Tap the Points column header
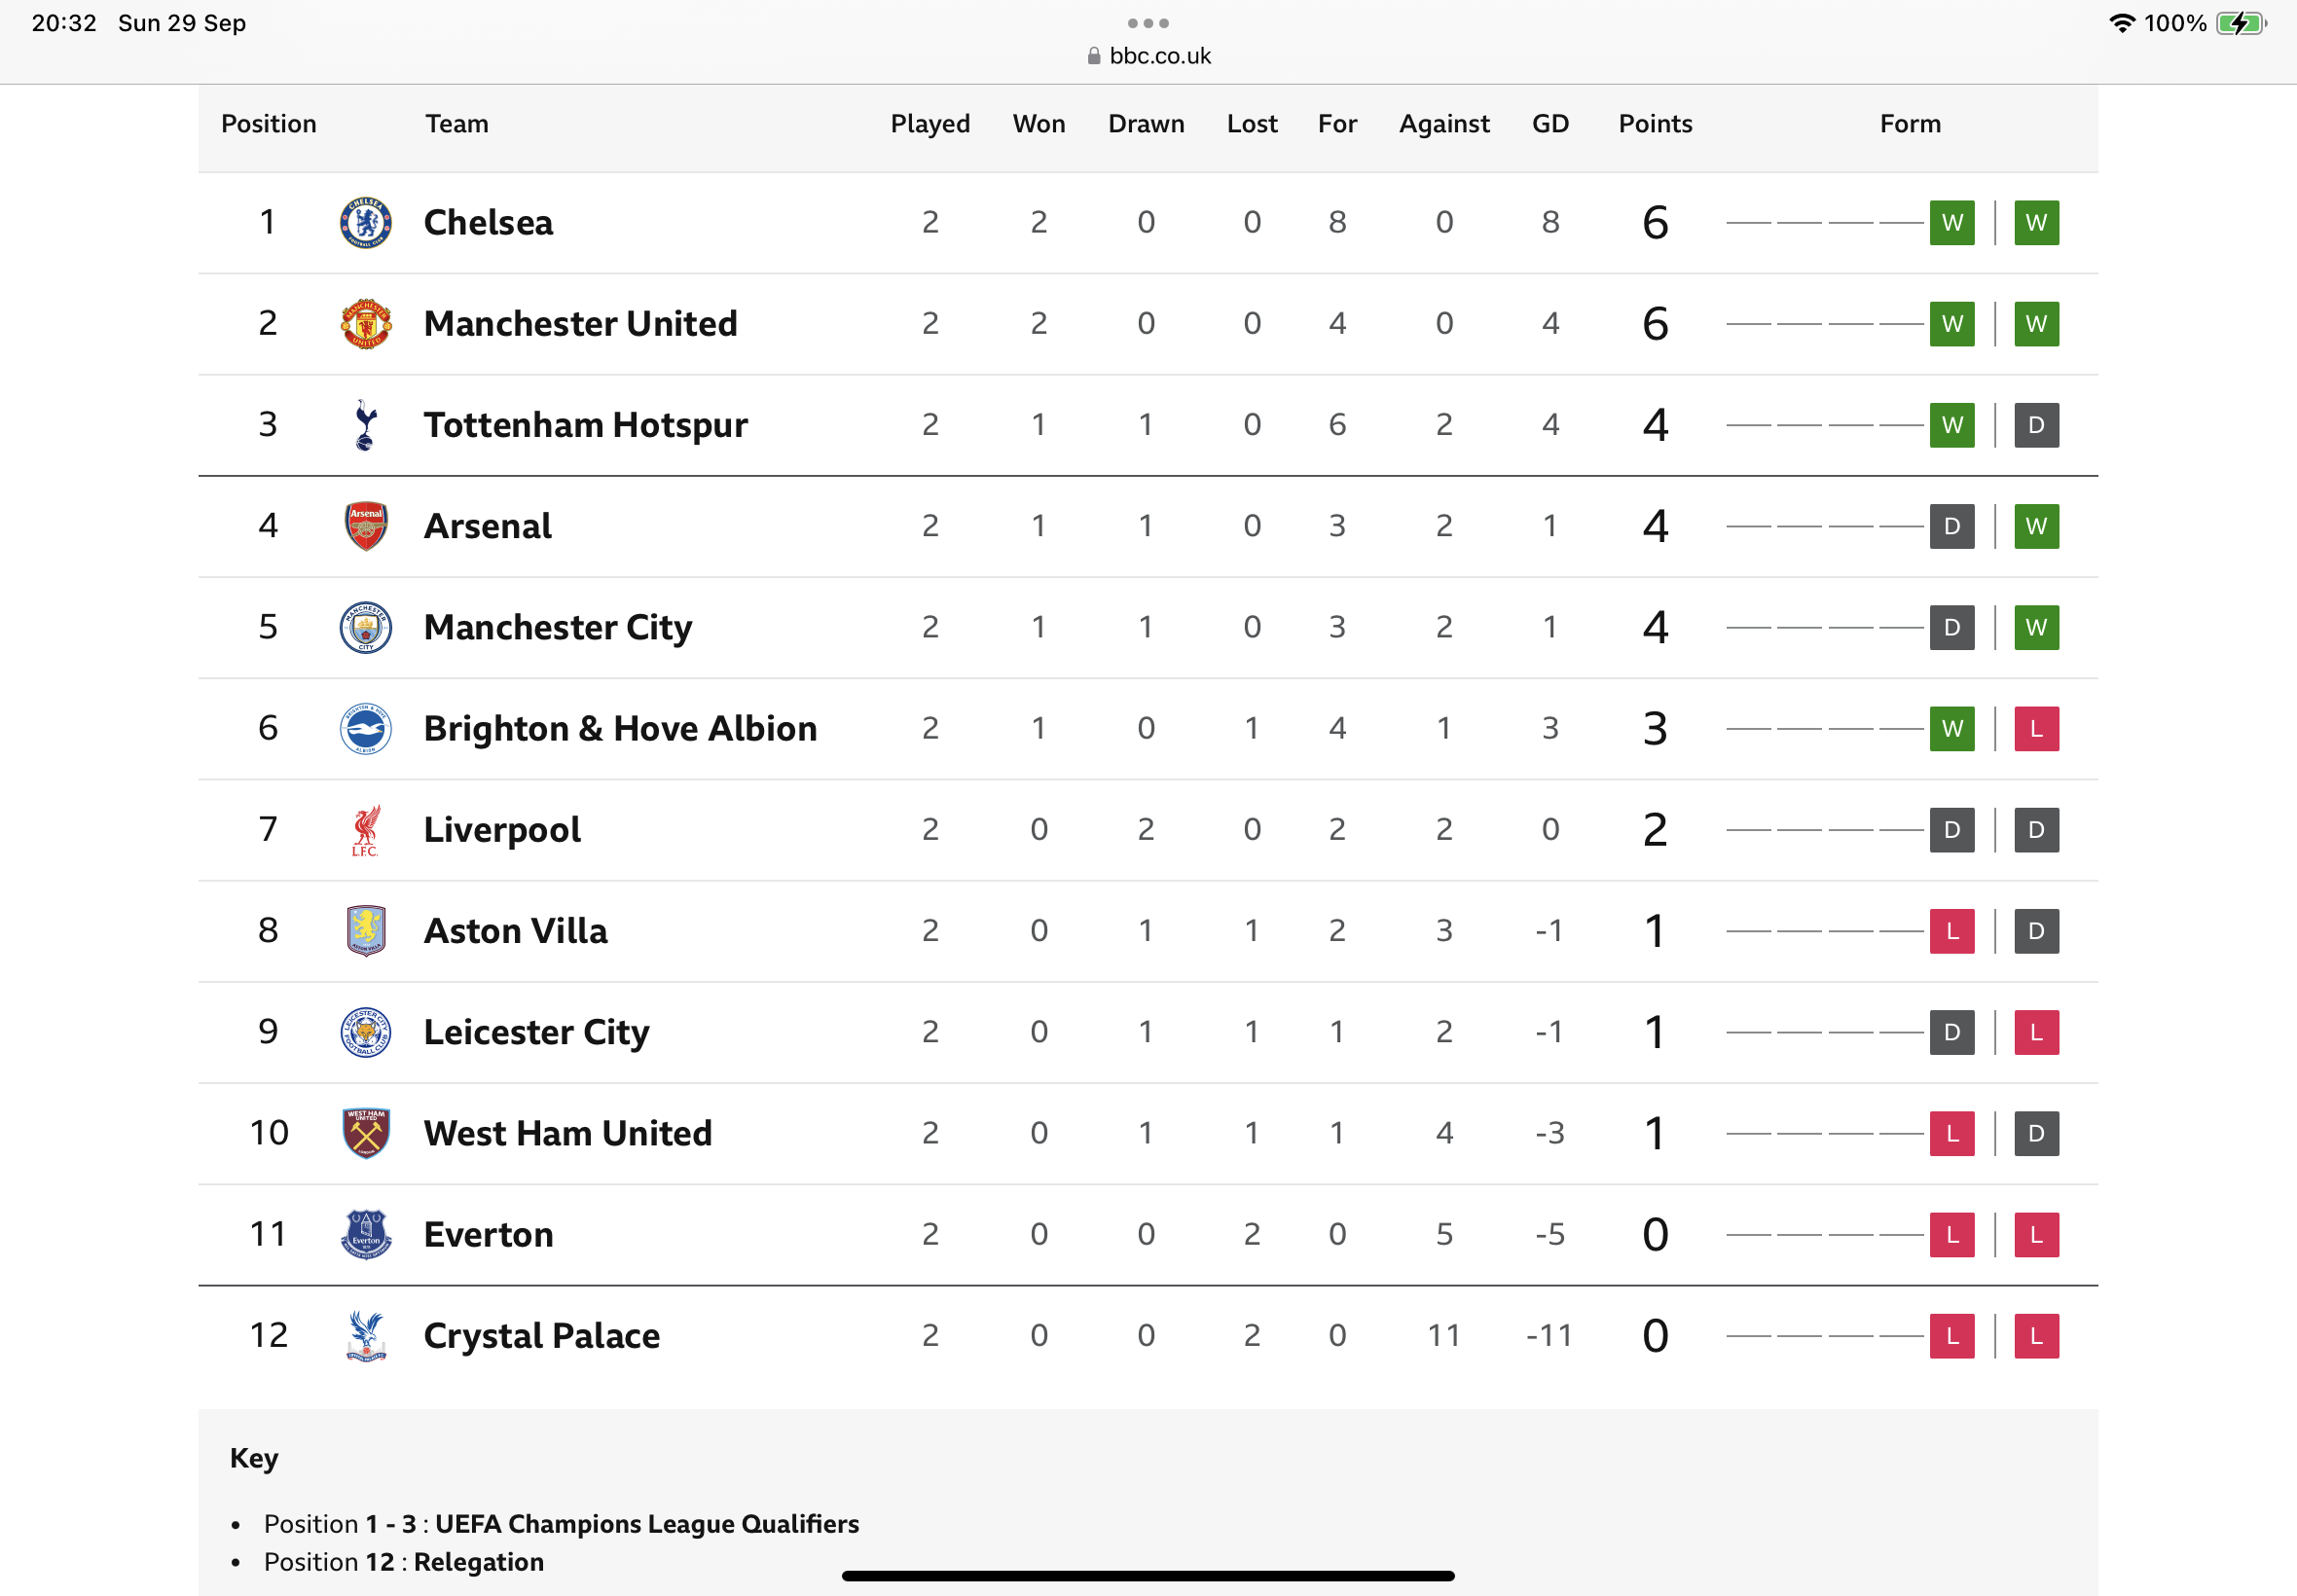Viewport: 2297px width, 1596px height. point(1655,124)
